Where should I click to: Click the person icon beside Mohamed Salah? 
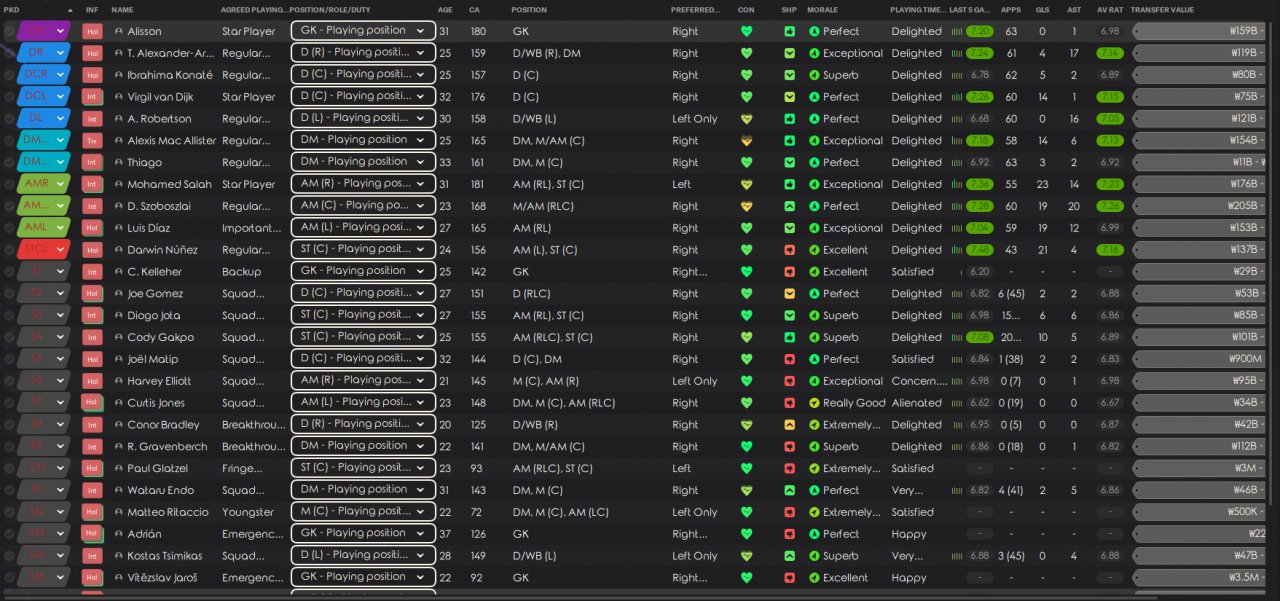click(120, 184)
